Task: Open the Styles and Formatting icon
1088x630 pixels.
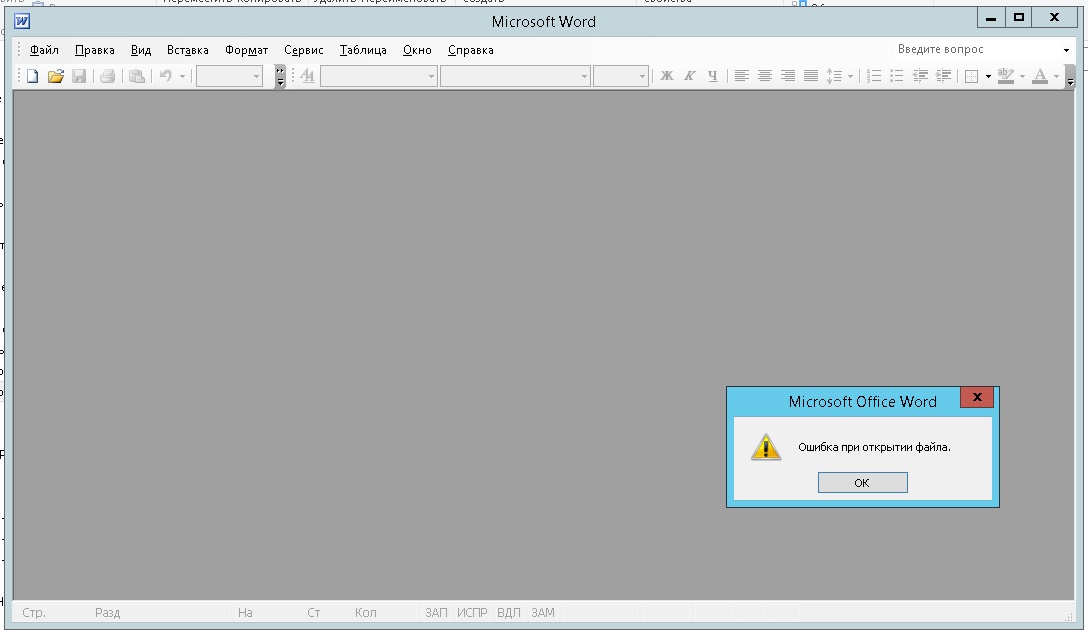Action: point(307,76)
